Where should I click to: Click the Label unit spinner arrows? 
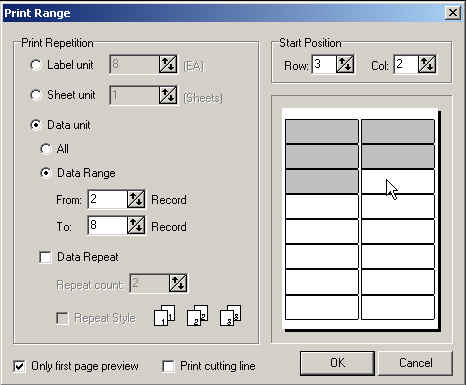click(x=168, y=64)
